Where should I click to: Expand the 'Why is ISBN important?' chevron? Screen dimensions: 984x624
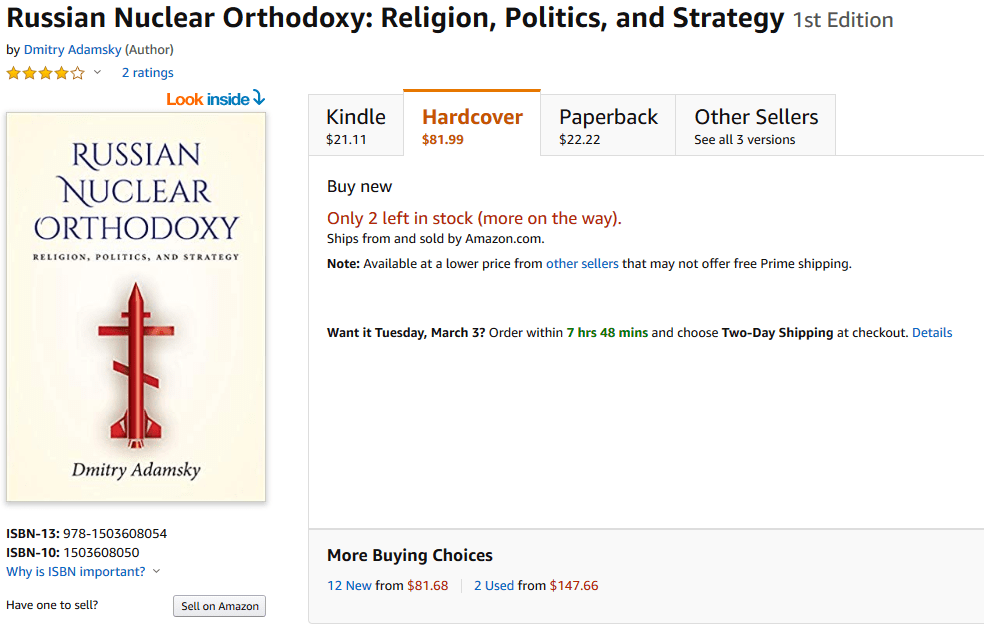click(x=157, y=572)
